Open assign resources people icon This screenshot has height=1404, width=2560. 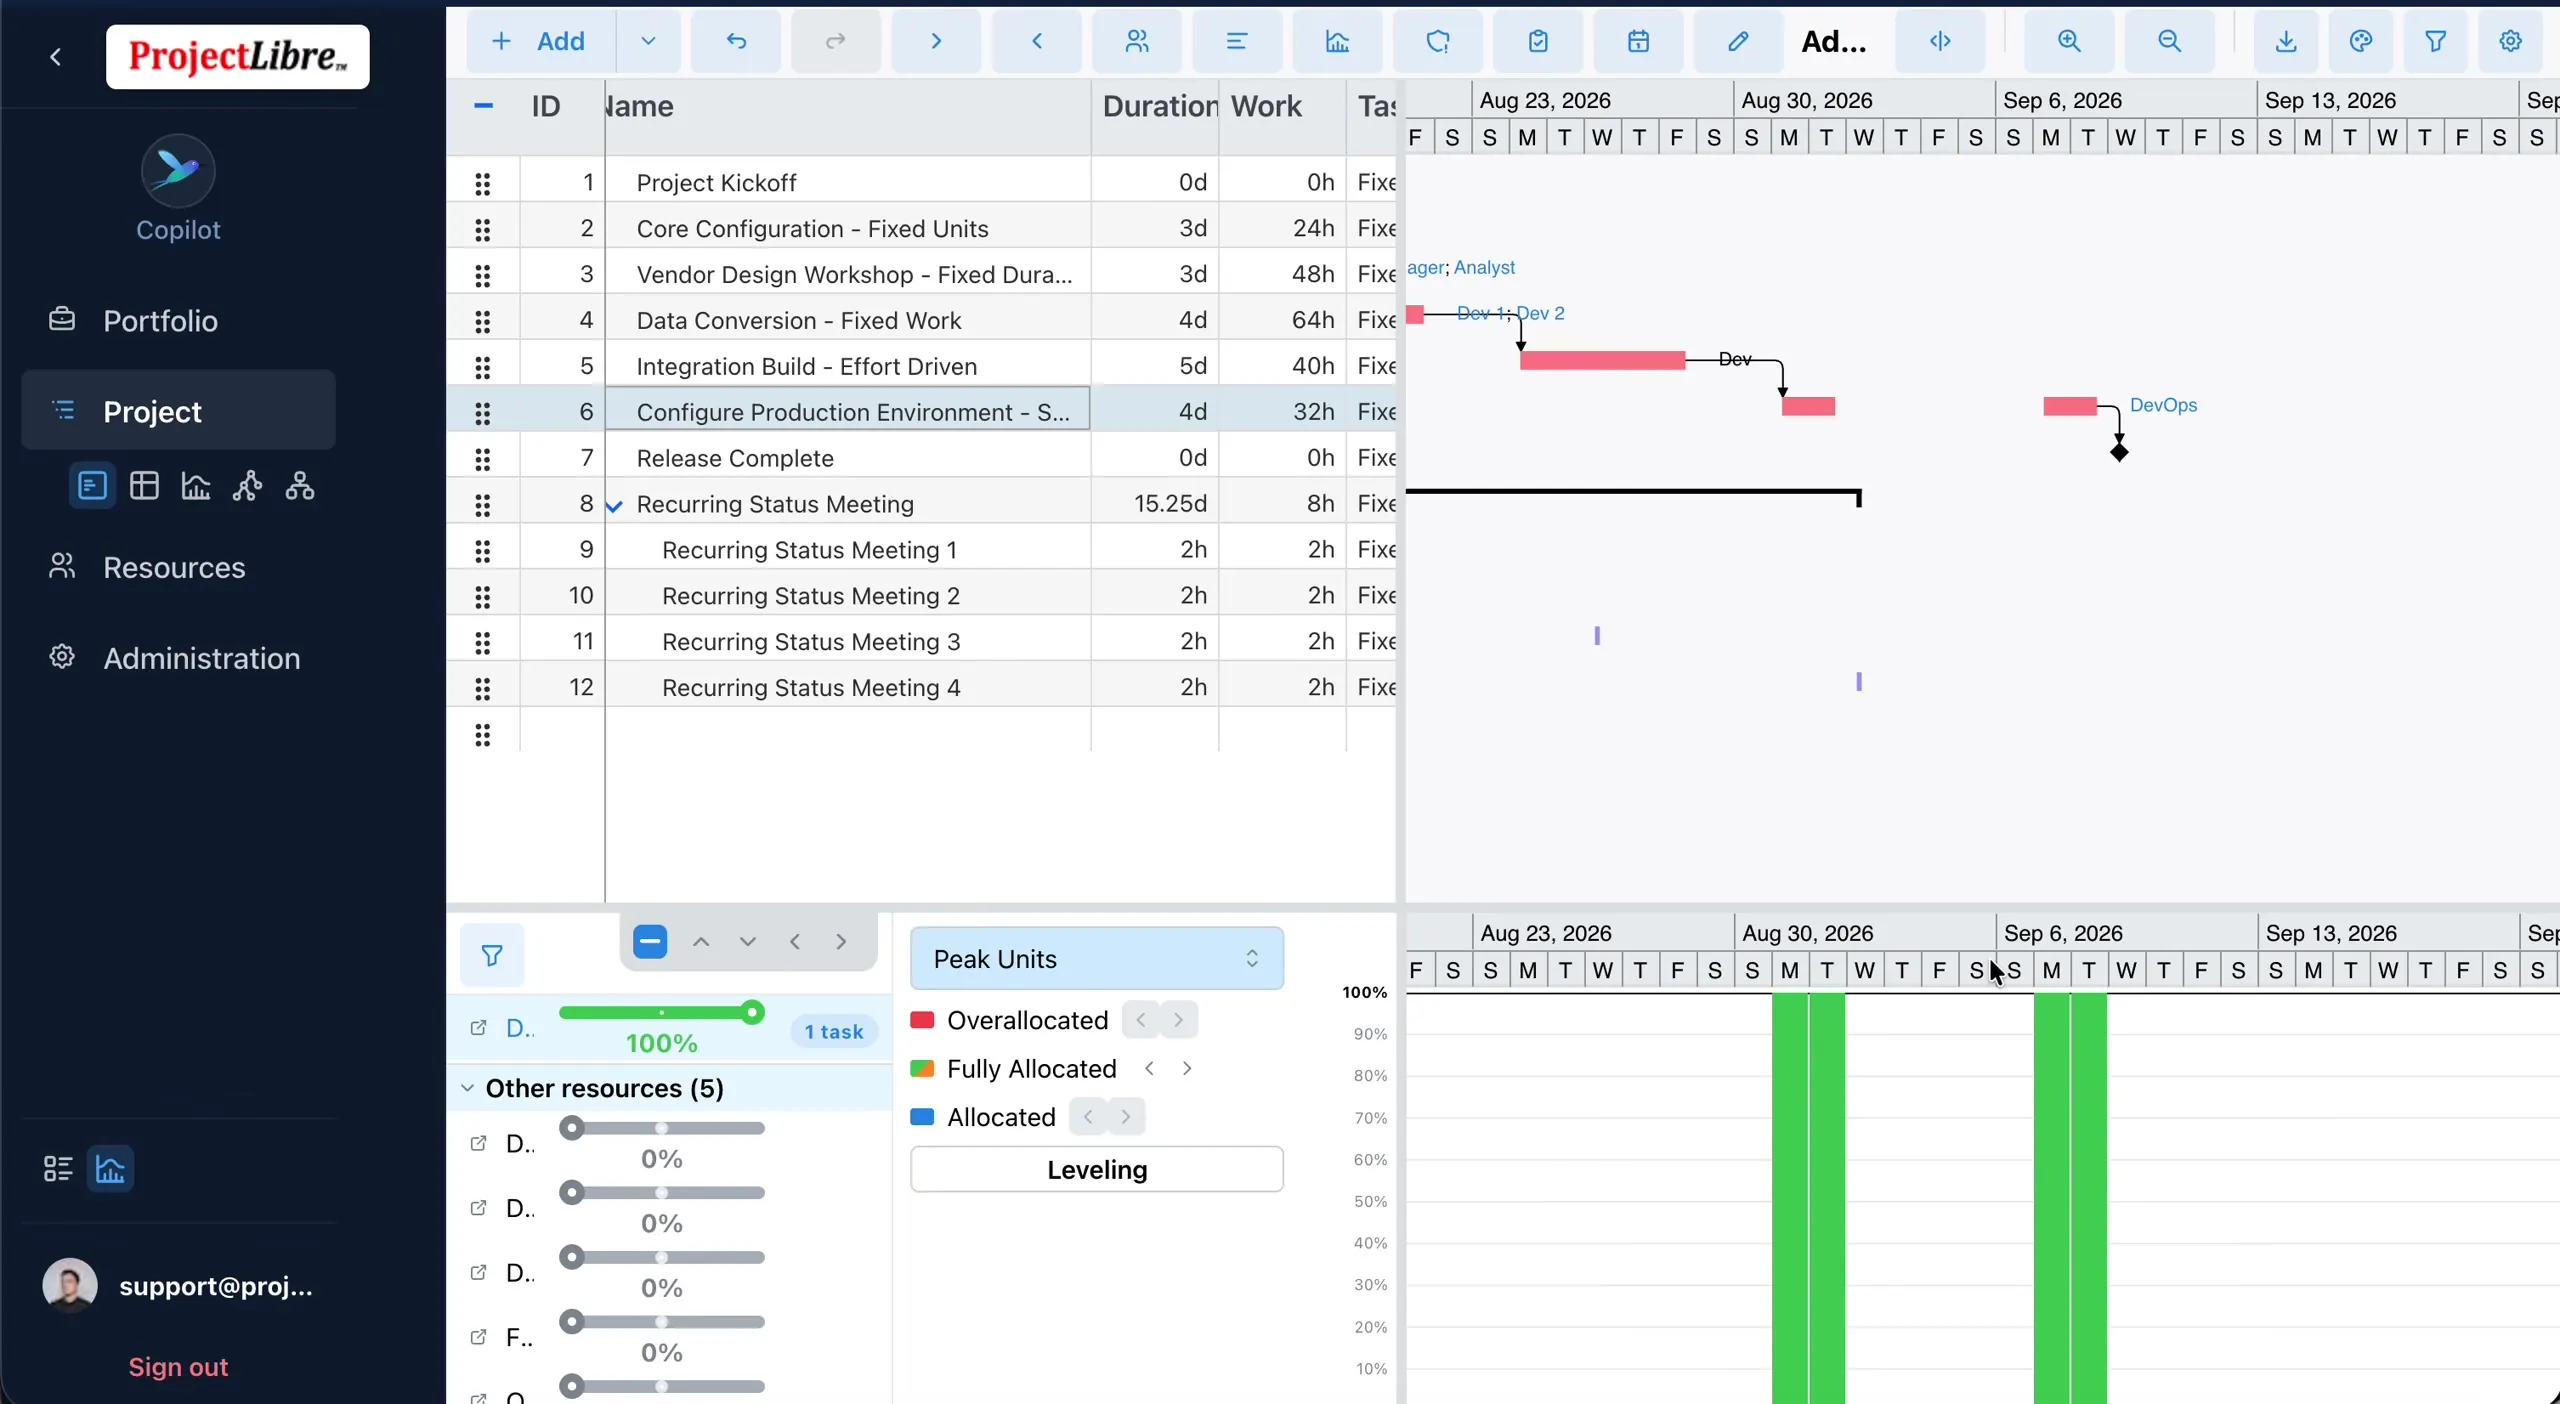point(1137,41)
